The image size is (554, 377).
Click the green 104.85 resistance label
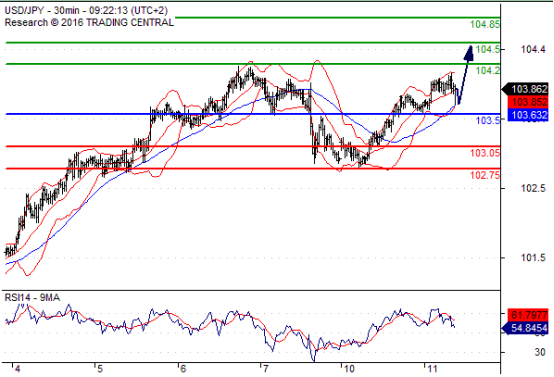coord(485,24)
